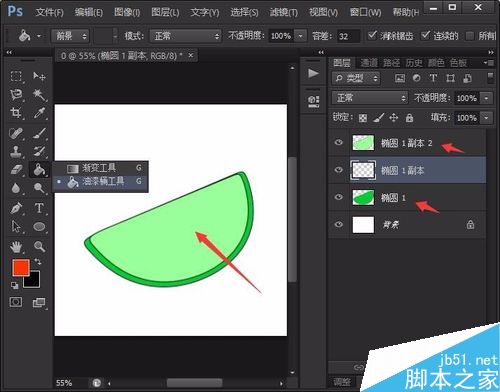Open the layer filter type dropdown
Screen dimensions: 500x392
coord(356,78)
